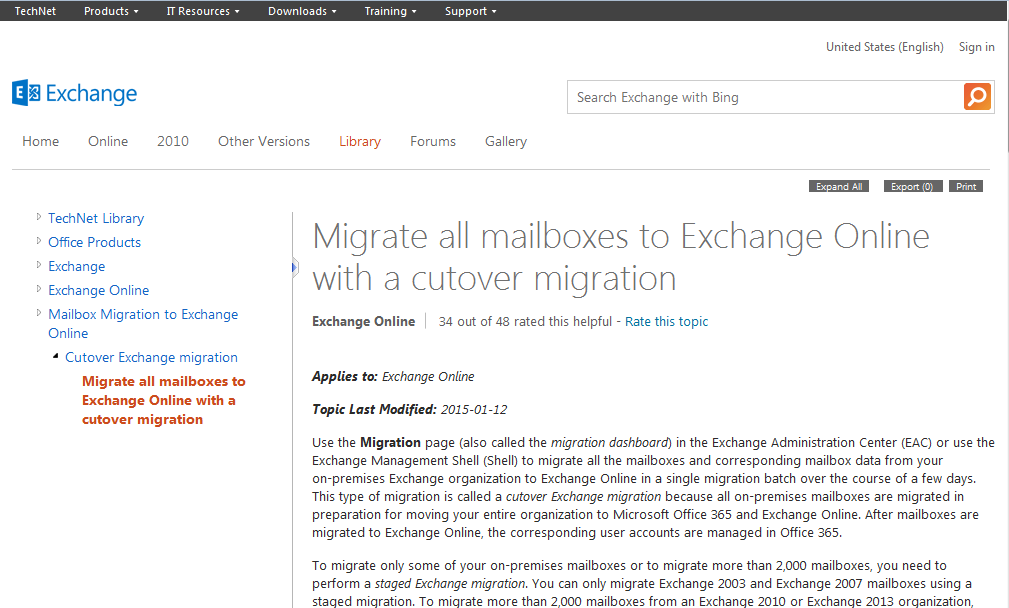1009x608 pixels.
Task: Open the Exchange Online tree link
Action: click(98, 290)
